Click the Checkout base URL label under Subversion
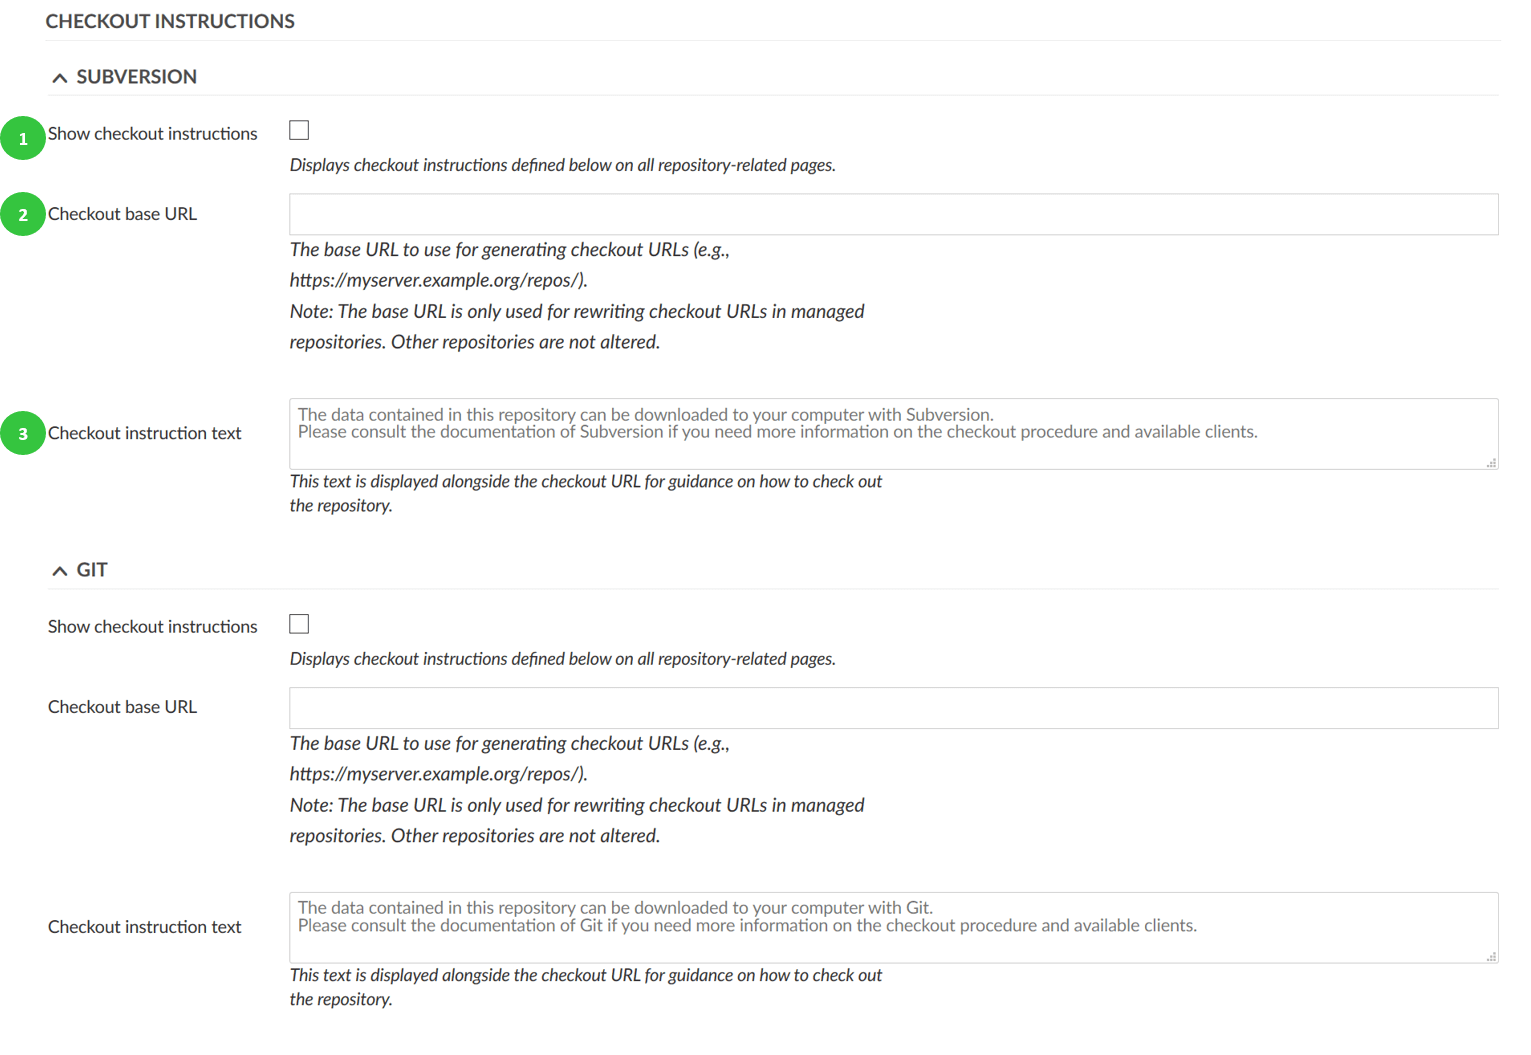Screen dimensions: 1531x1055 [123, 214]
